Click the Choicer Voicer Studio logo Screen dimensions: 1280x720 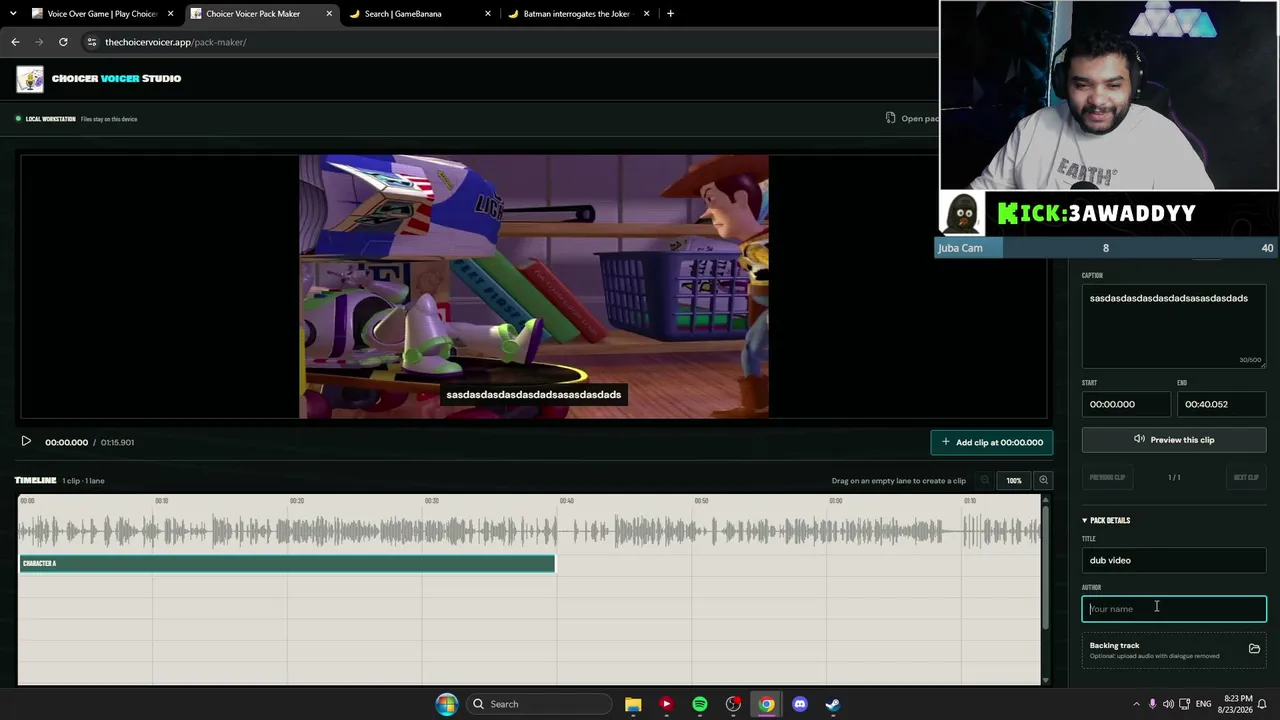tap(30, 79)
